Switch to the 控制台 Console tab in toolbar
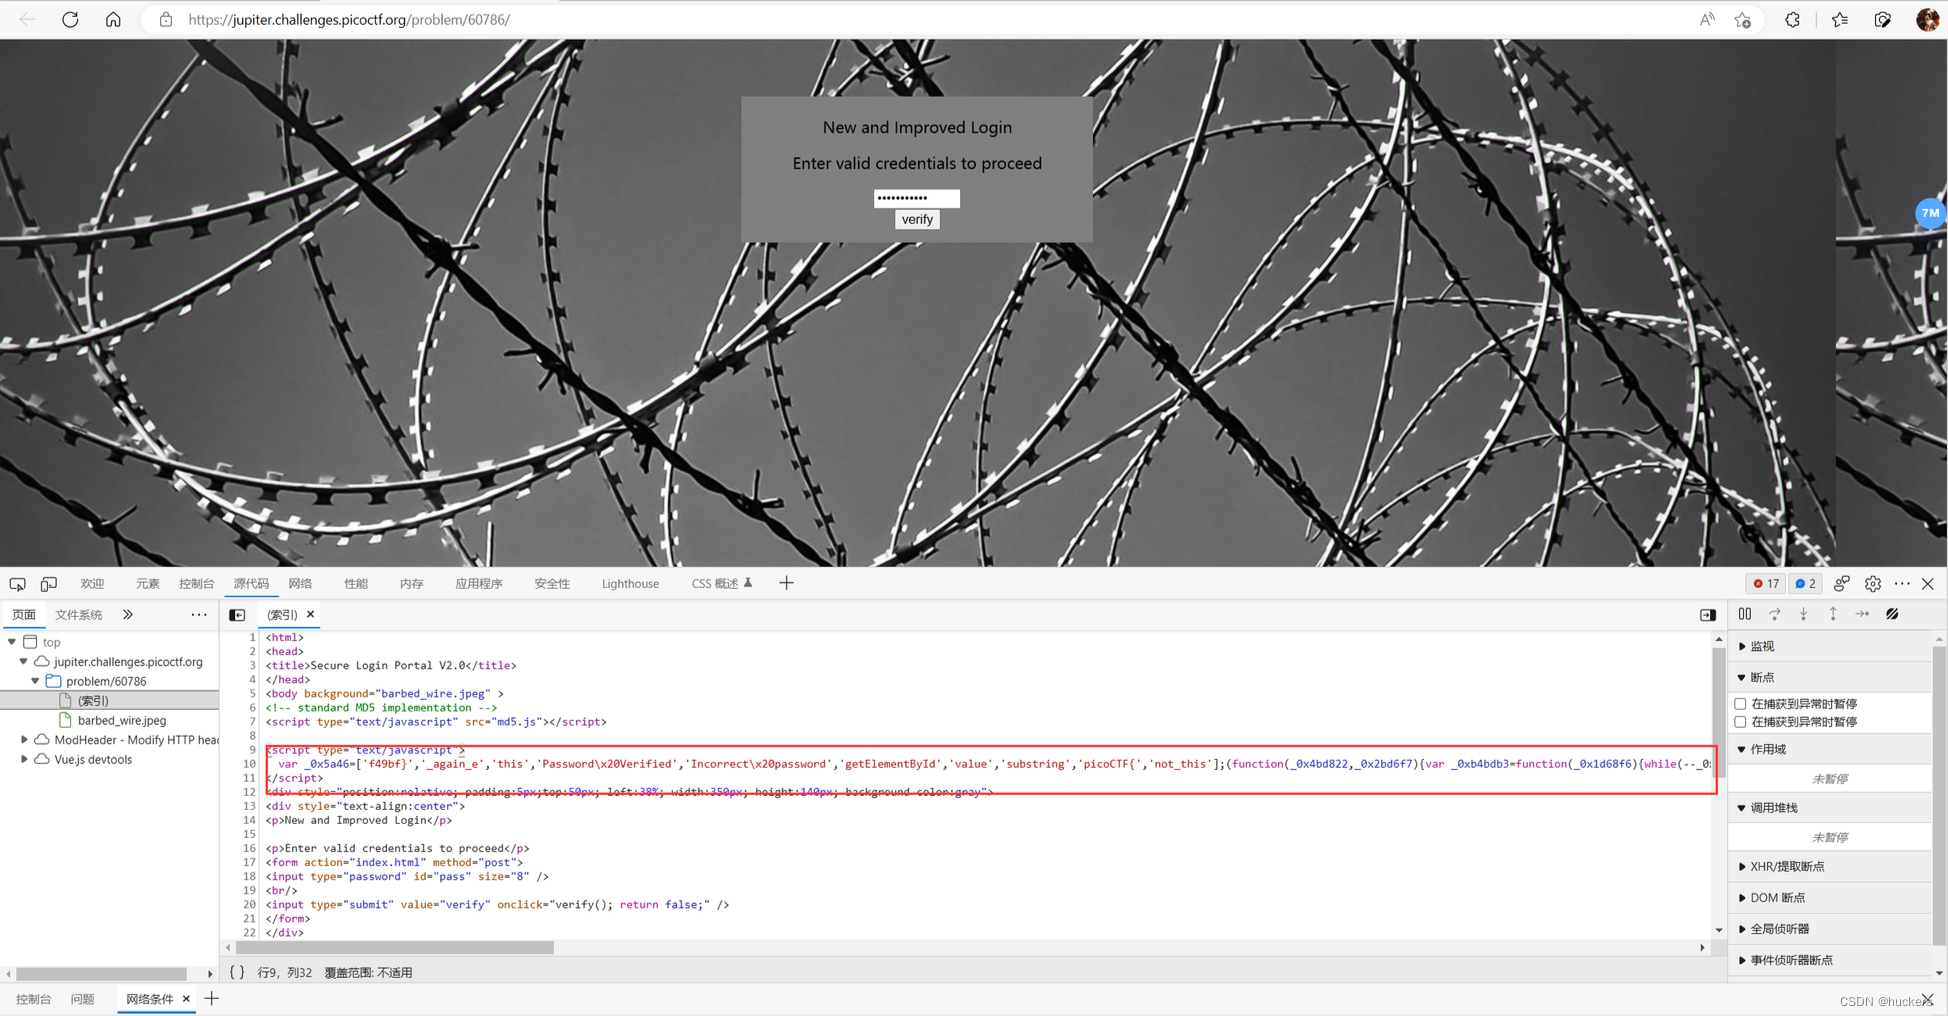 (x=197, y=584)
